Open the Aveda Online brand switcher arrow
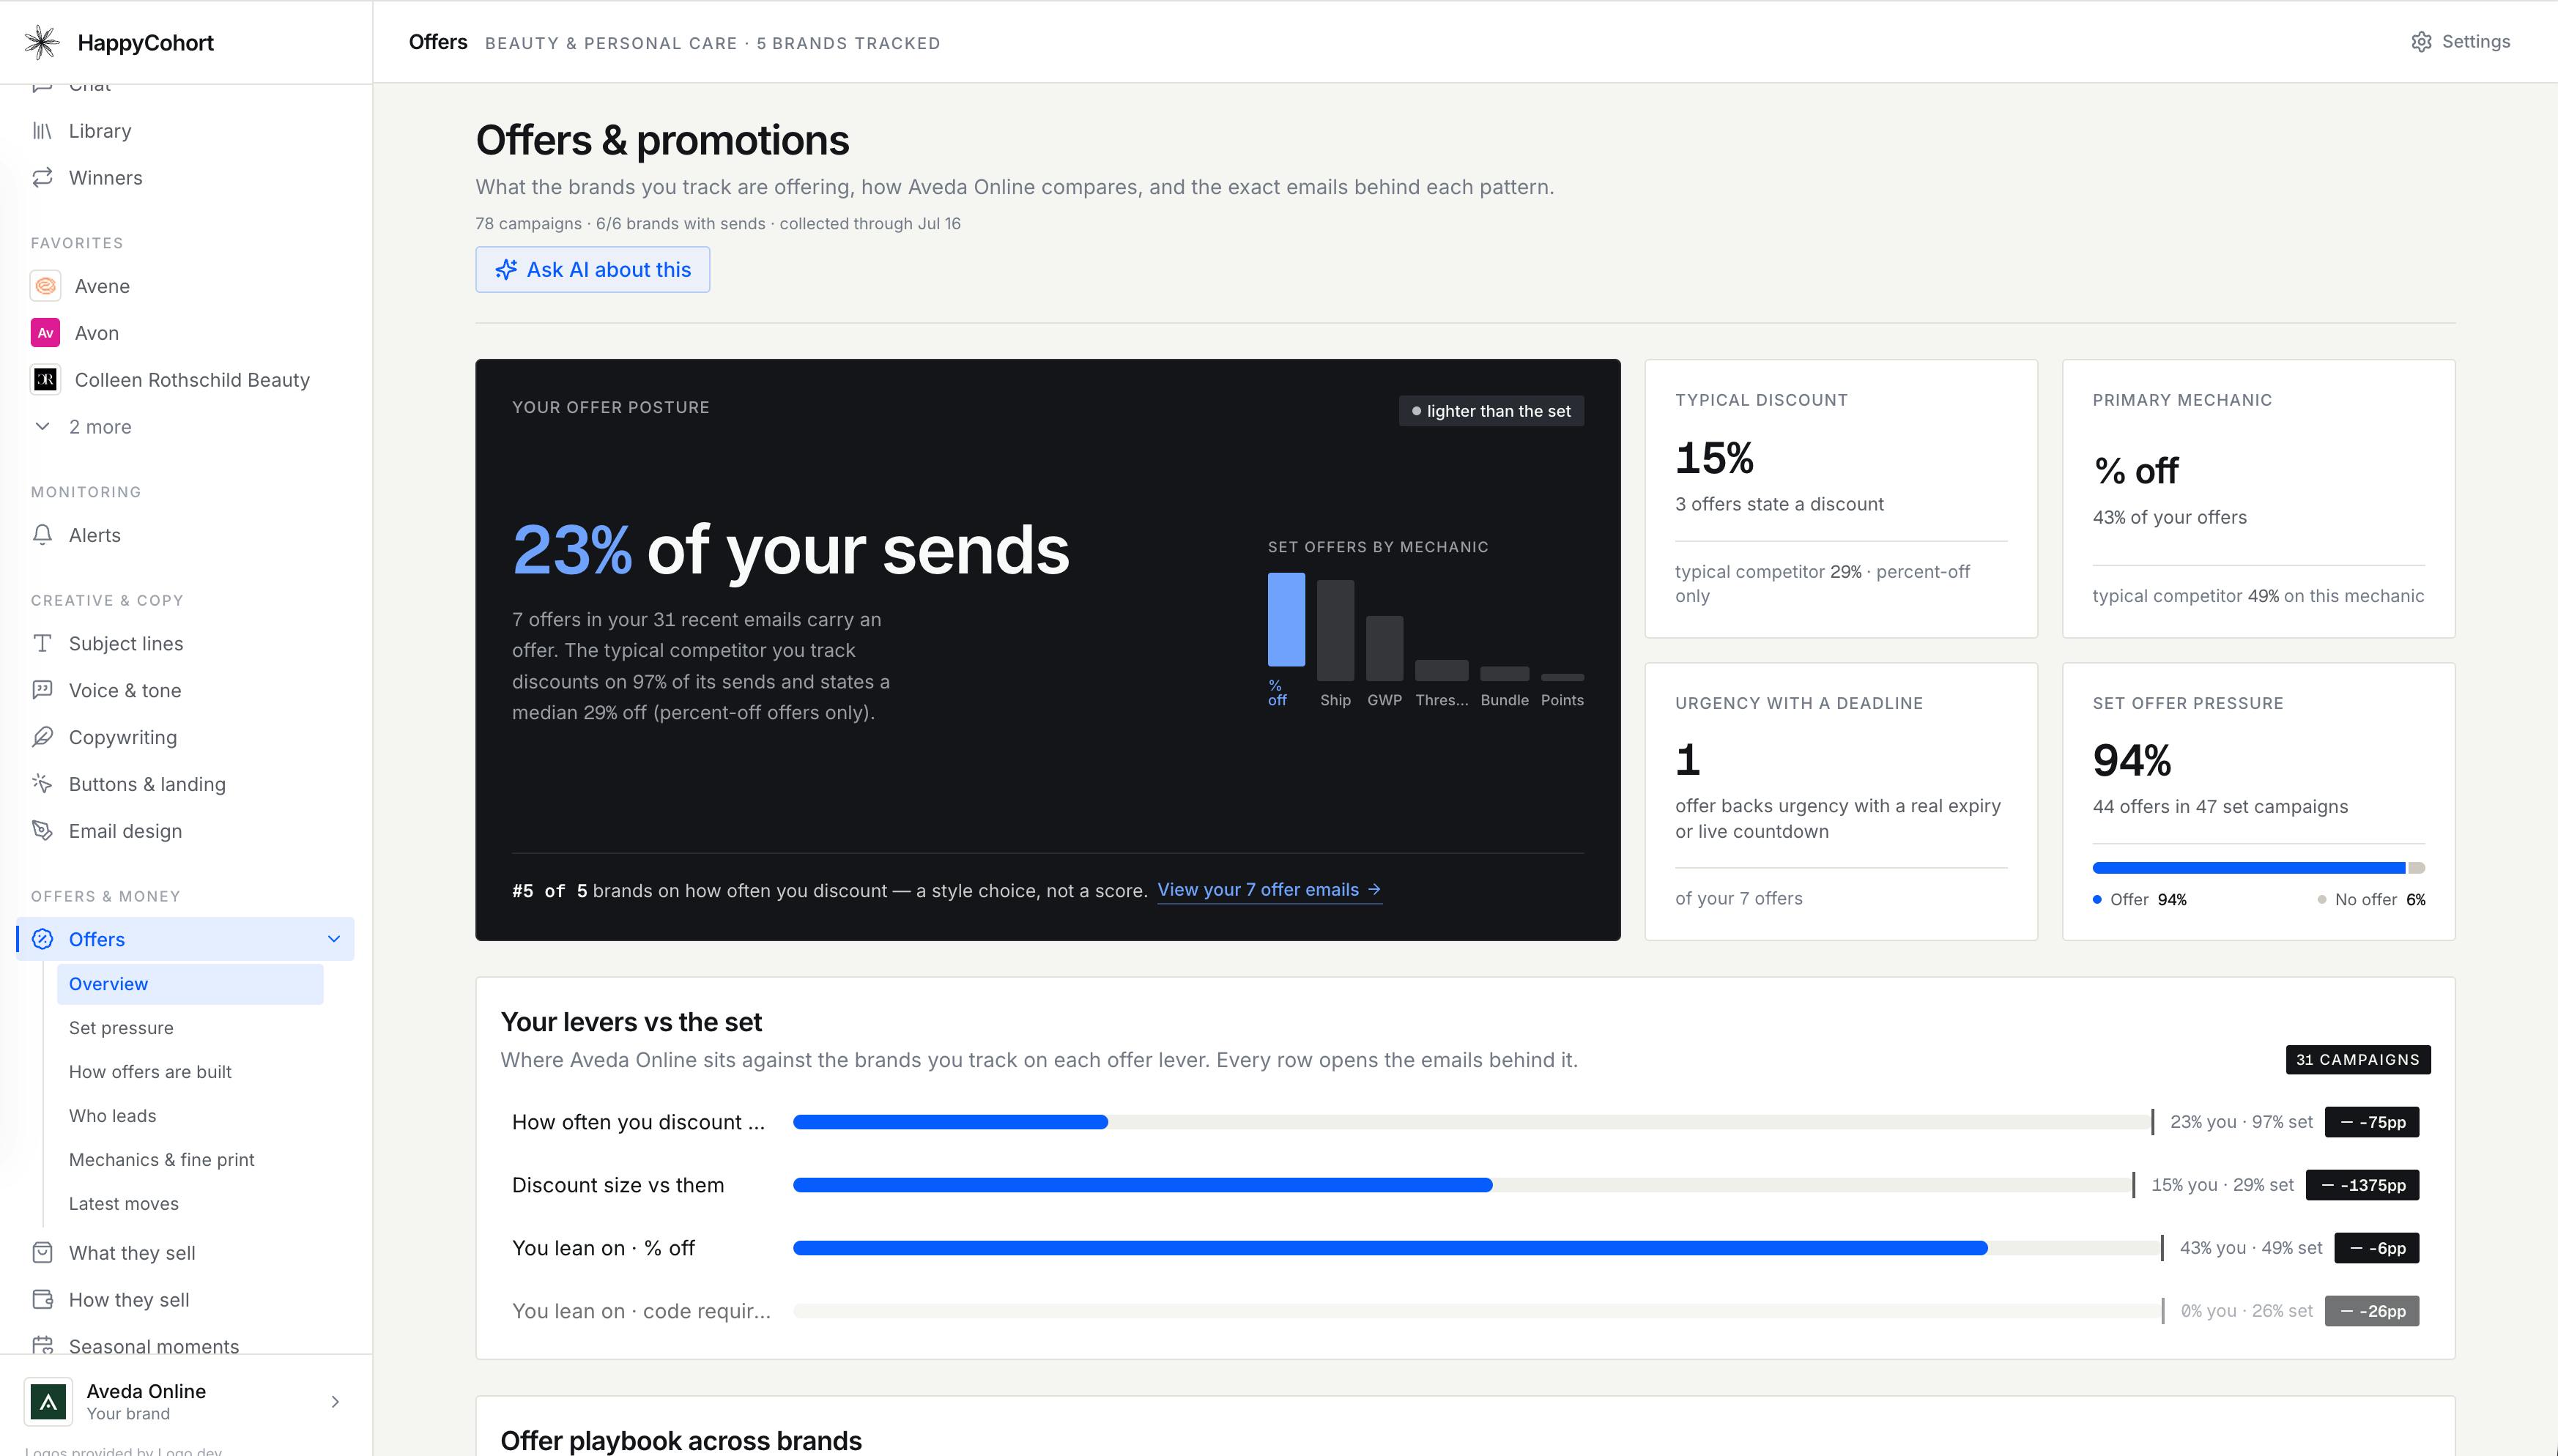The width and height of the screenshot is (2558, 1456). point(335,1401)
